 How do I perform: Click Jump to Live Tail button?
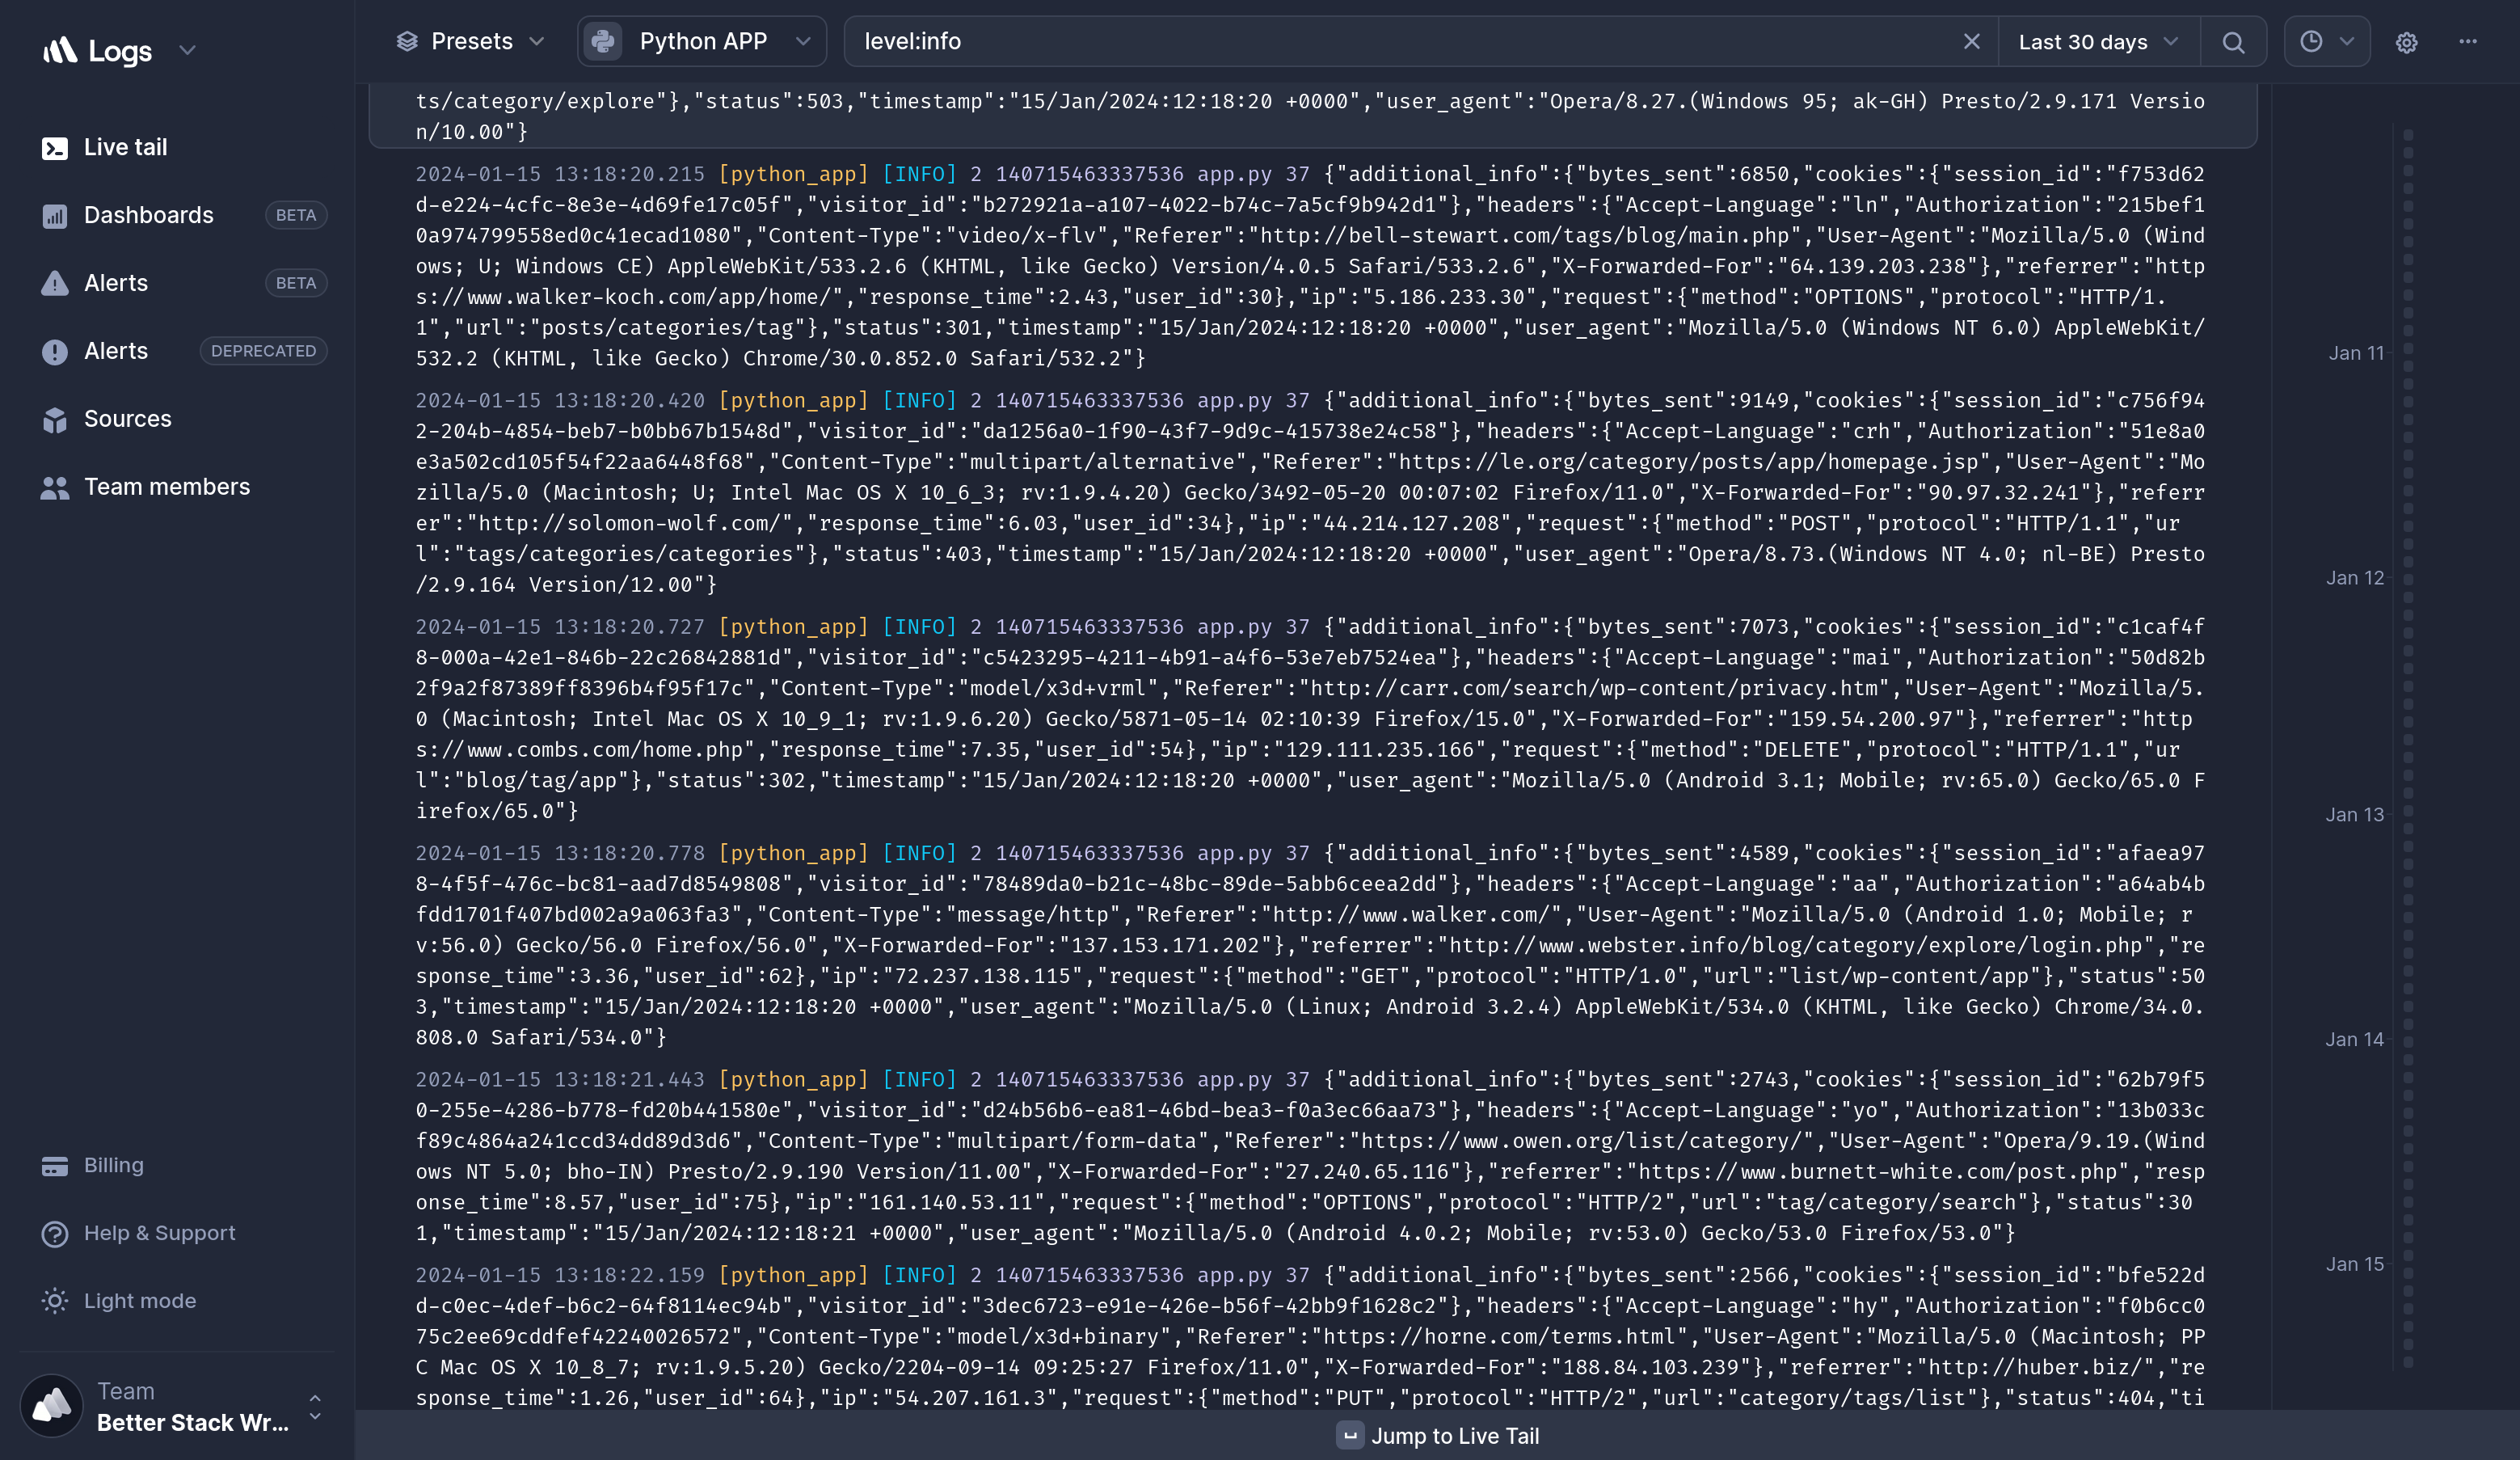pyautogui.click(x=1439, y=1436)
